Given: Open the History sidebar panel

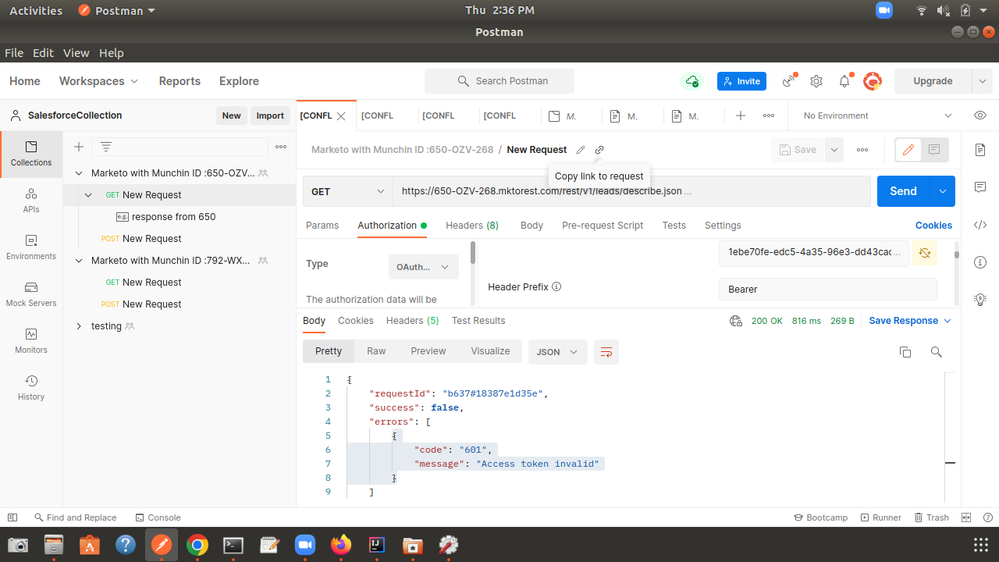Looking at the screenshot, I should coord(31,387).
